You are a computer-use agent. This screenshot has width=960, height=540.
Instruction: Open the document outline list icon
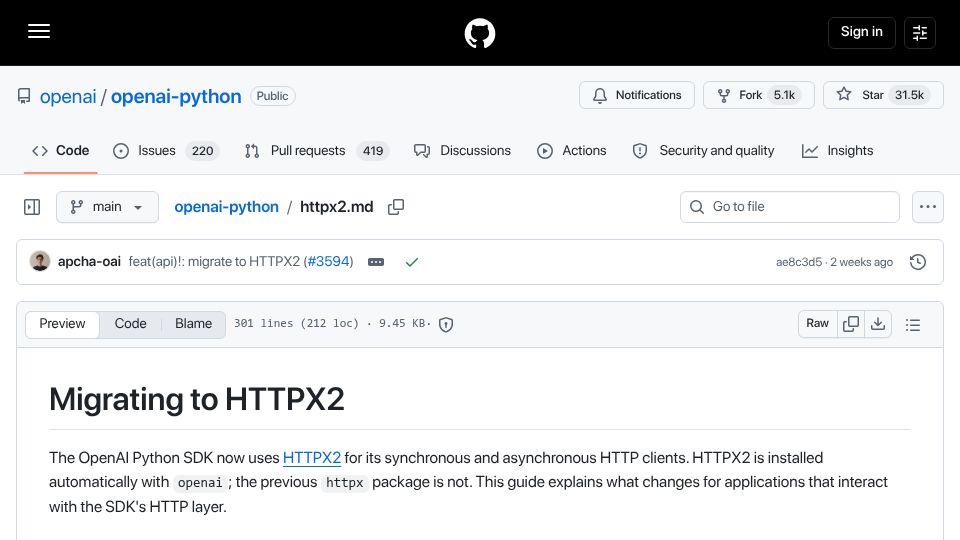coord(913,324)
